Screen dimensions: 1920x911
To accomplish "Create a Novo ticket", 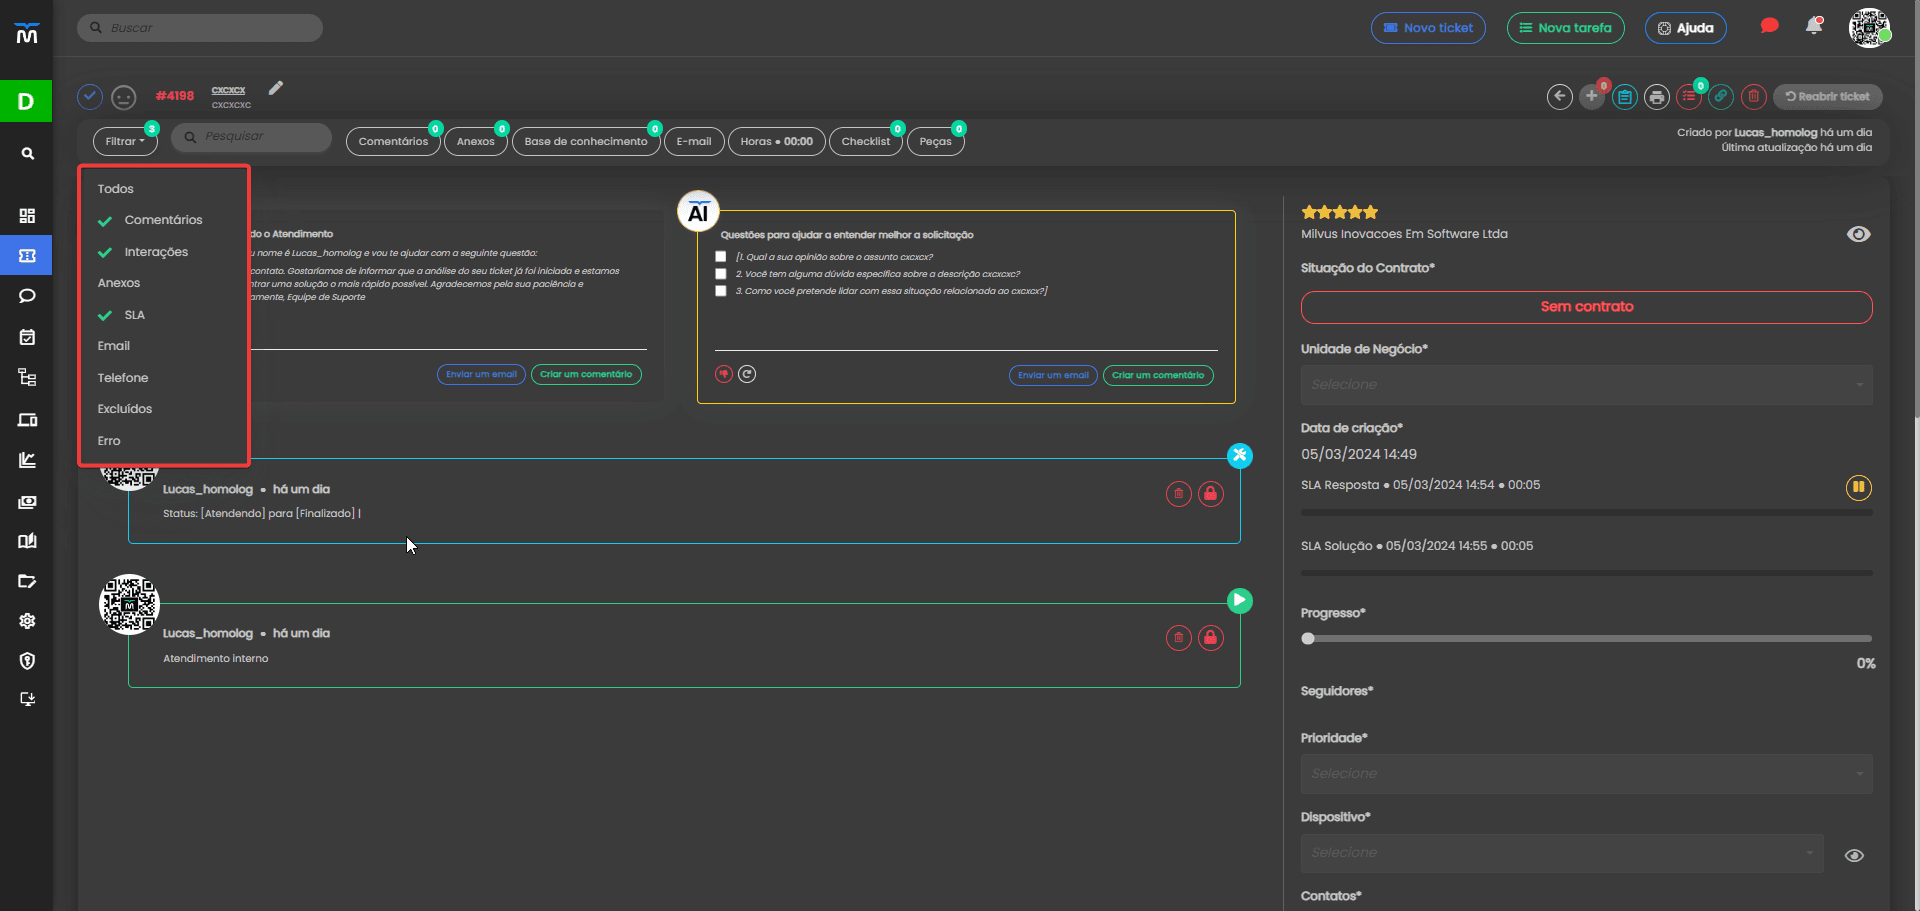I will tap(1428, 28).
